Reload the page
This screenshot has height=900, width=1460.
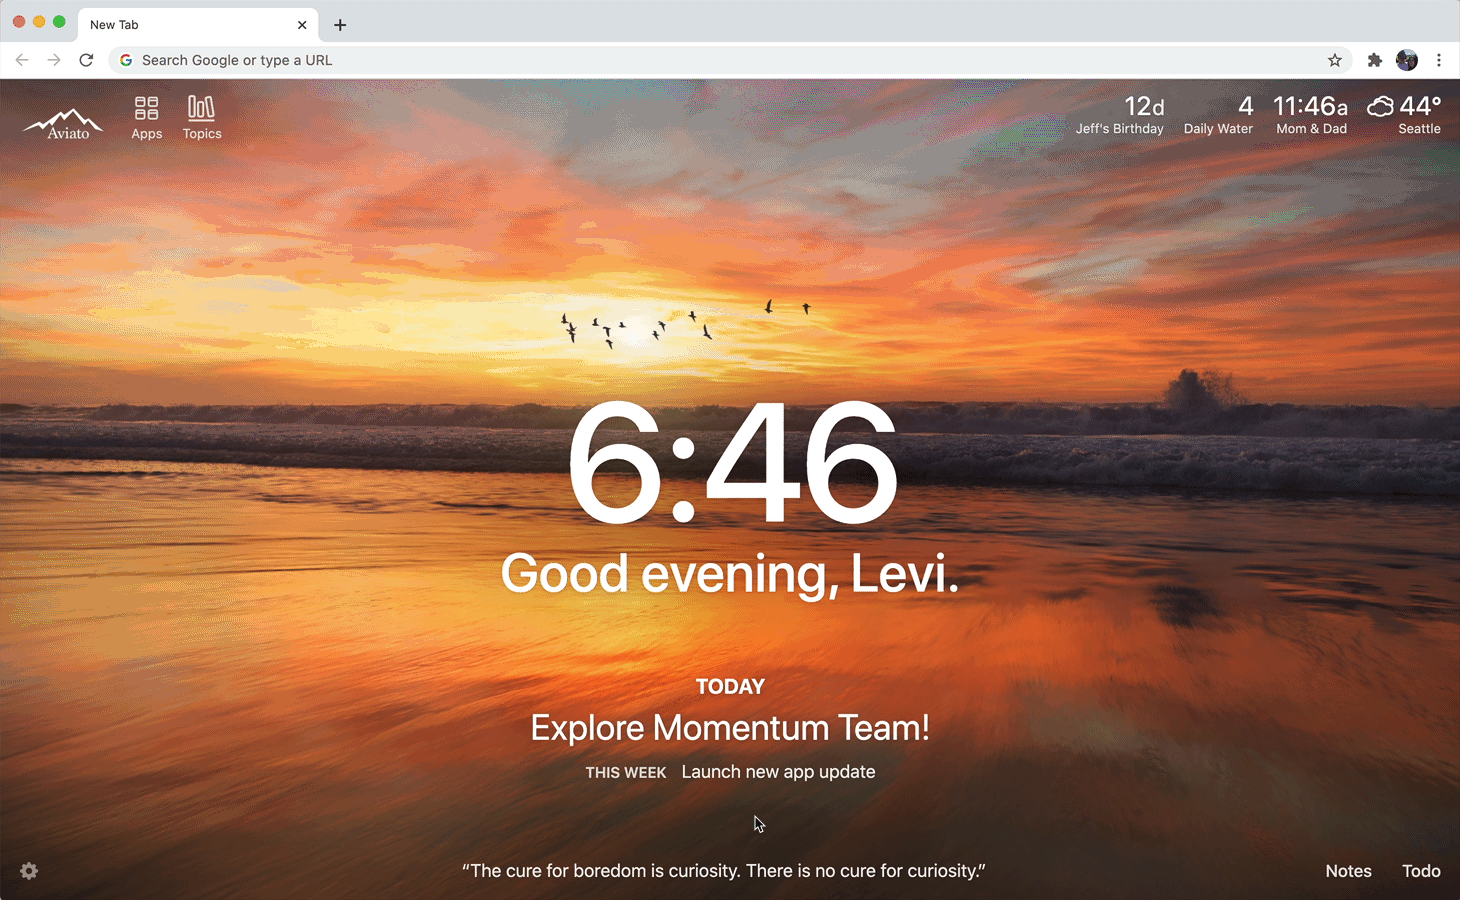click(86, 60)
